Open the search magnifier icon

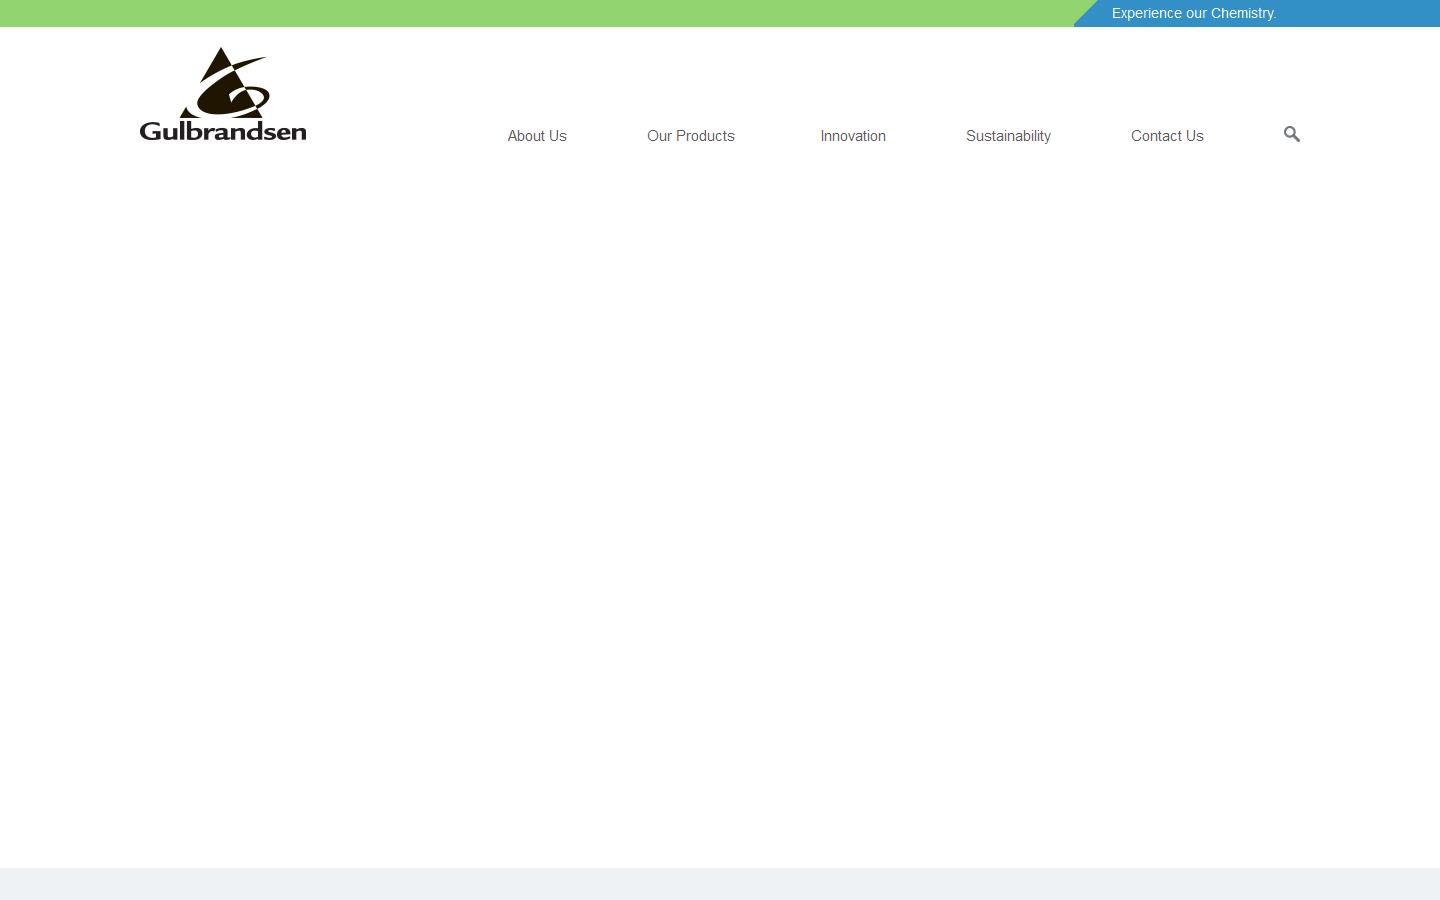pos(1291,134)
